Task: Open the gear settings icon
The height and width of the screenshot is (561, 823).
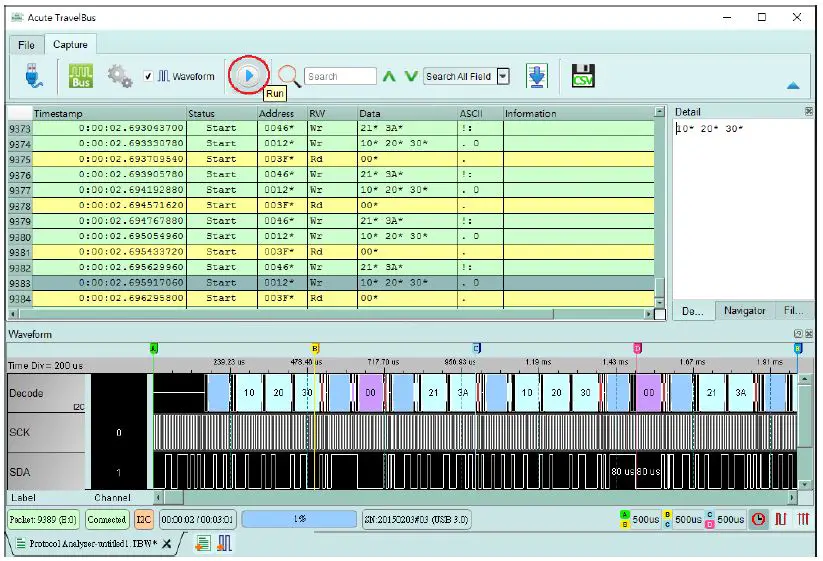Action: (x=120, y=76)
